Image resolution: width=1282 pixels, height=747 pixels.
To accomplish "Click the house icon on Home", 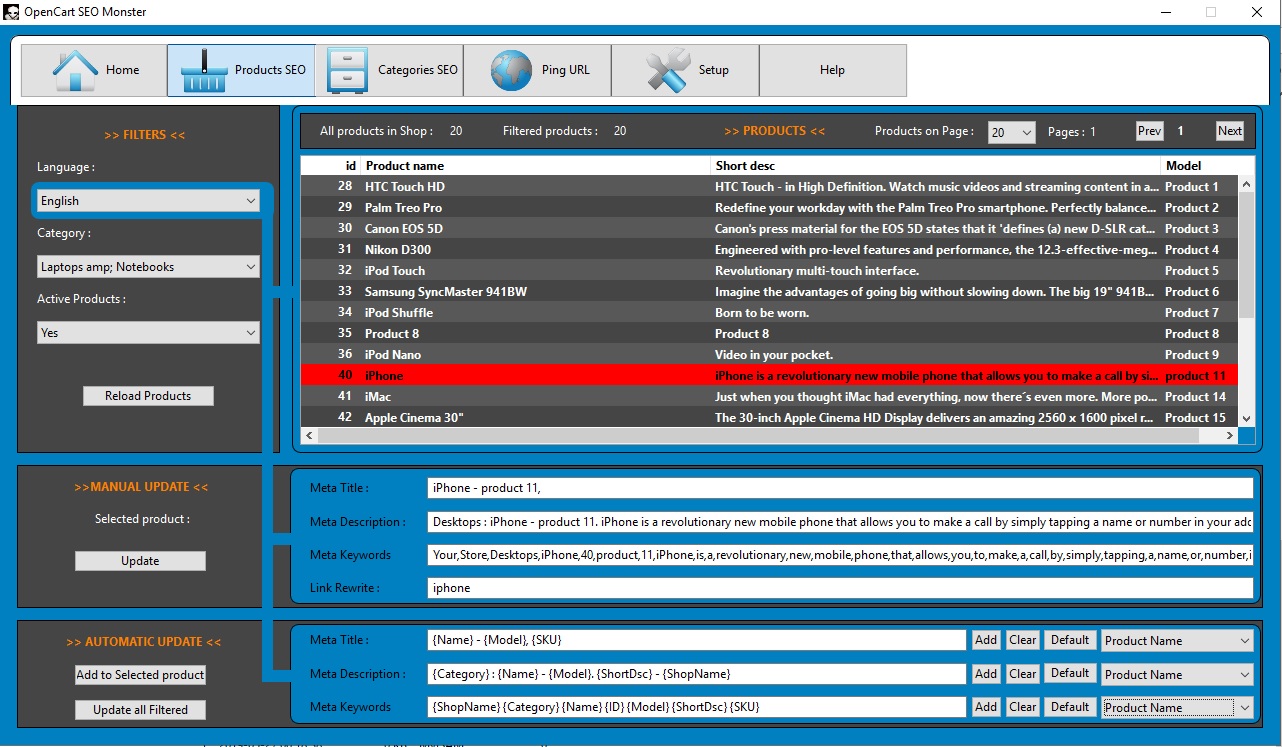I will point(75,71).
